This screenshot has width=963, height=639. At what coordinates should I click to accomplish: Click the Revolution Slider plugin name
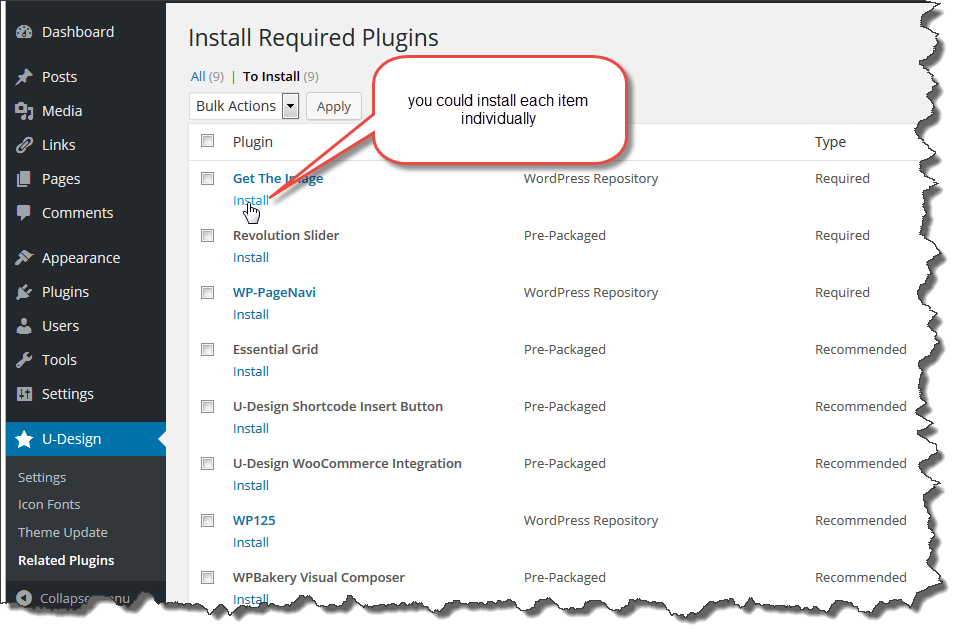pyautogui.click(x=286, y=235)
